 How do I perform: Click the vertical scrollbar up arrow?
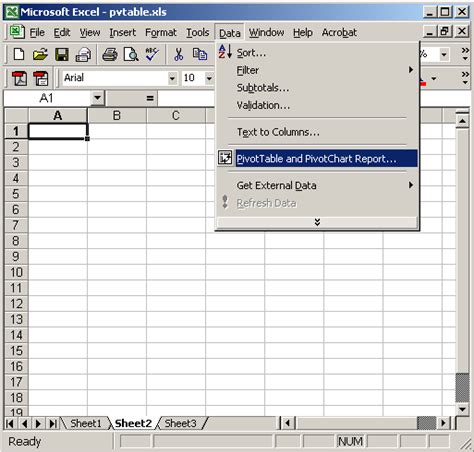pos(462,120)
